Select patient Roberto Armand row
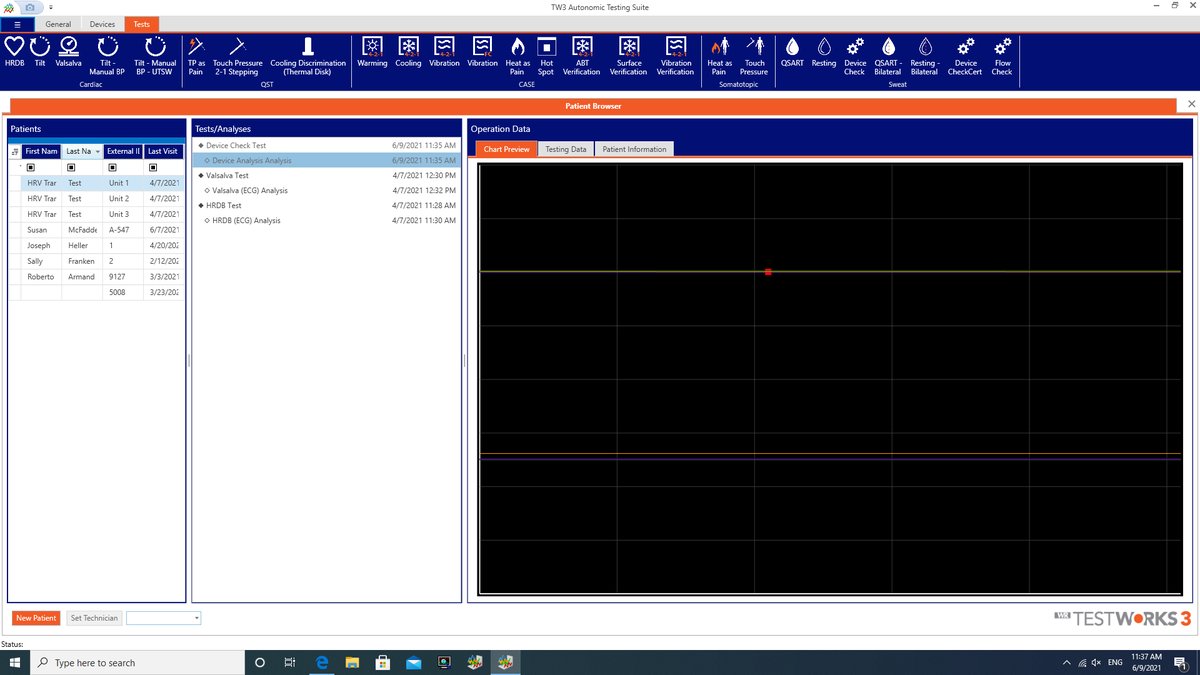The width and height of the screenshot is (1200, 675). coord(97,277)
